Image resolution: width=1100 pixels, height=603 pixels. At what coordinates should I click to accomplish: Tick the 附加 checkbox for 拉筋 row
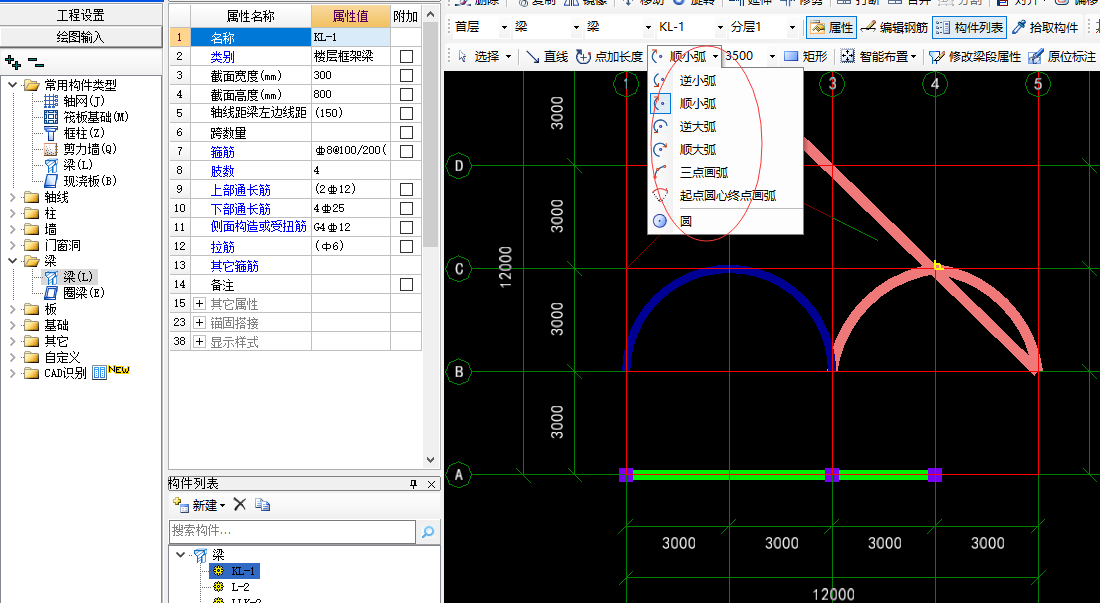[x=406, y=246]
